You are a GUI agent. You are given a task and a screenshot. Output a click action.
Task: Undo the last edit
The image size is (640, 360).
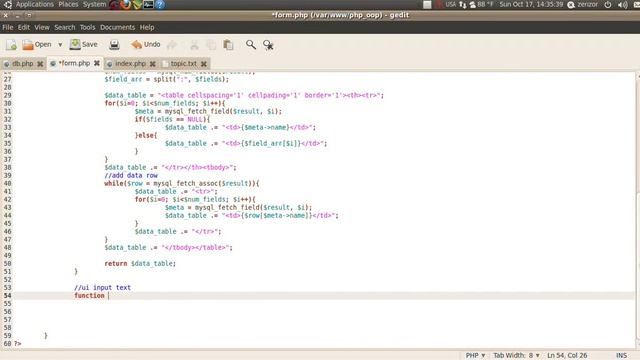pos(146,44)
